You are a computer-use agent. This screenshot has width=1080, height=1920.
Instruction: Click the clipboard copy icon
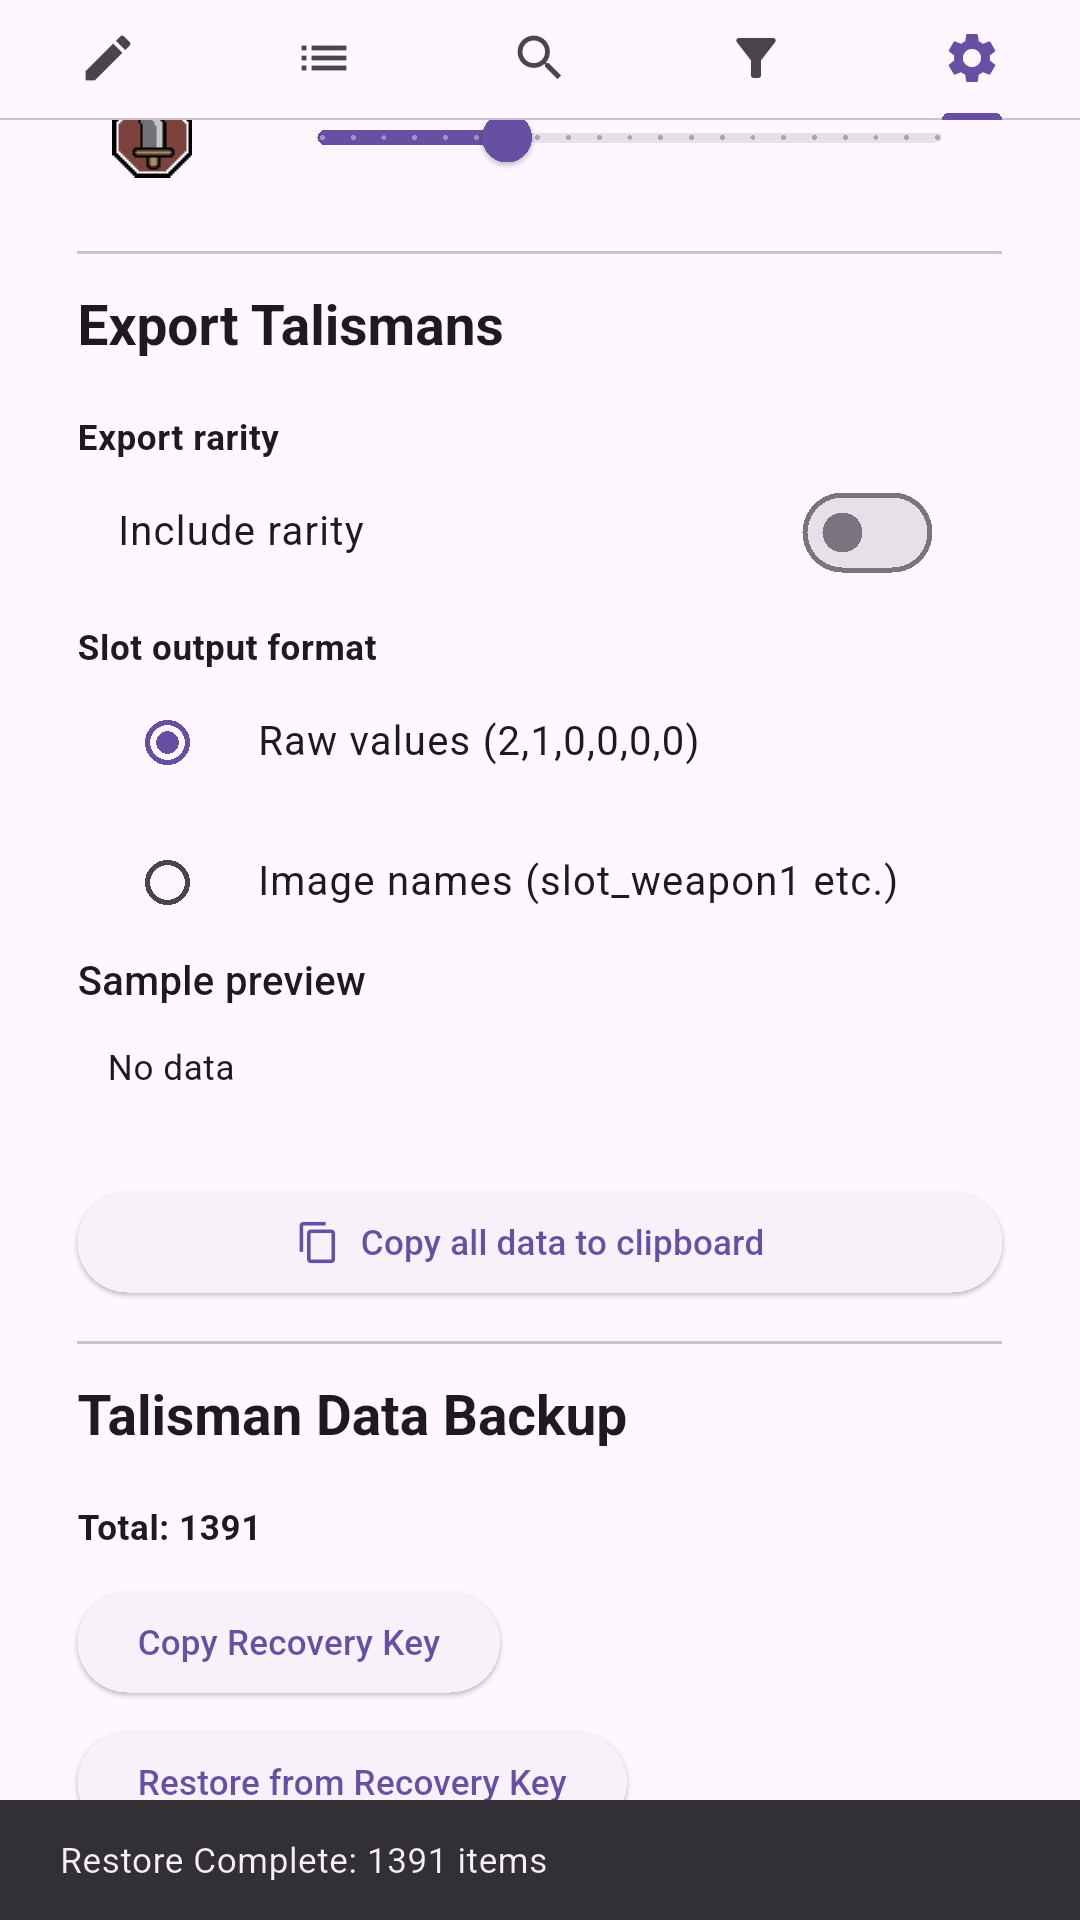click(317, 1243)
